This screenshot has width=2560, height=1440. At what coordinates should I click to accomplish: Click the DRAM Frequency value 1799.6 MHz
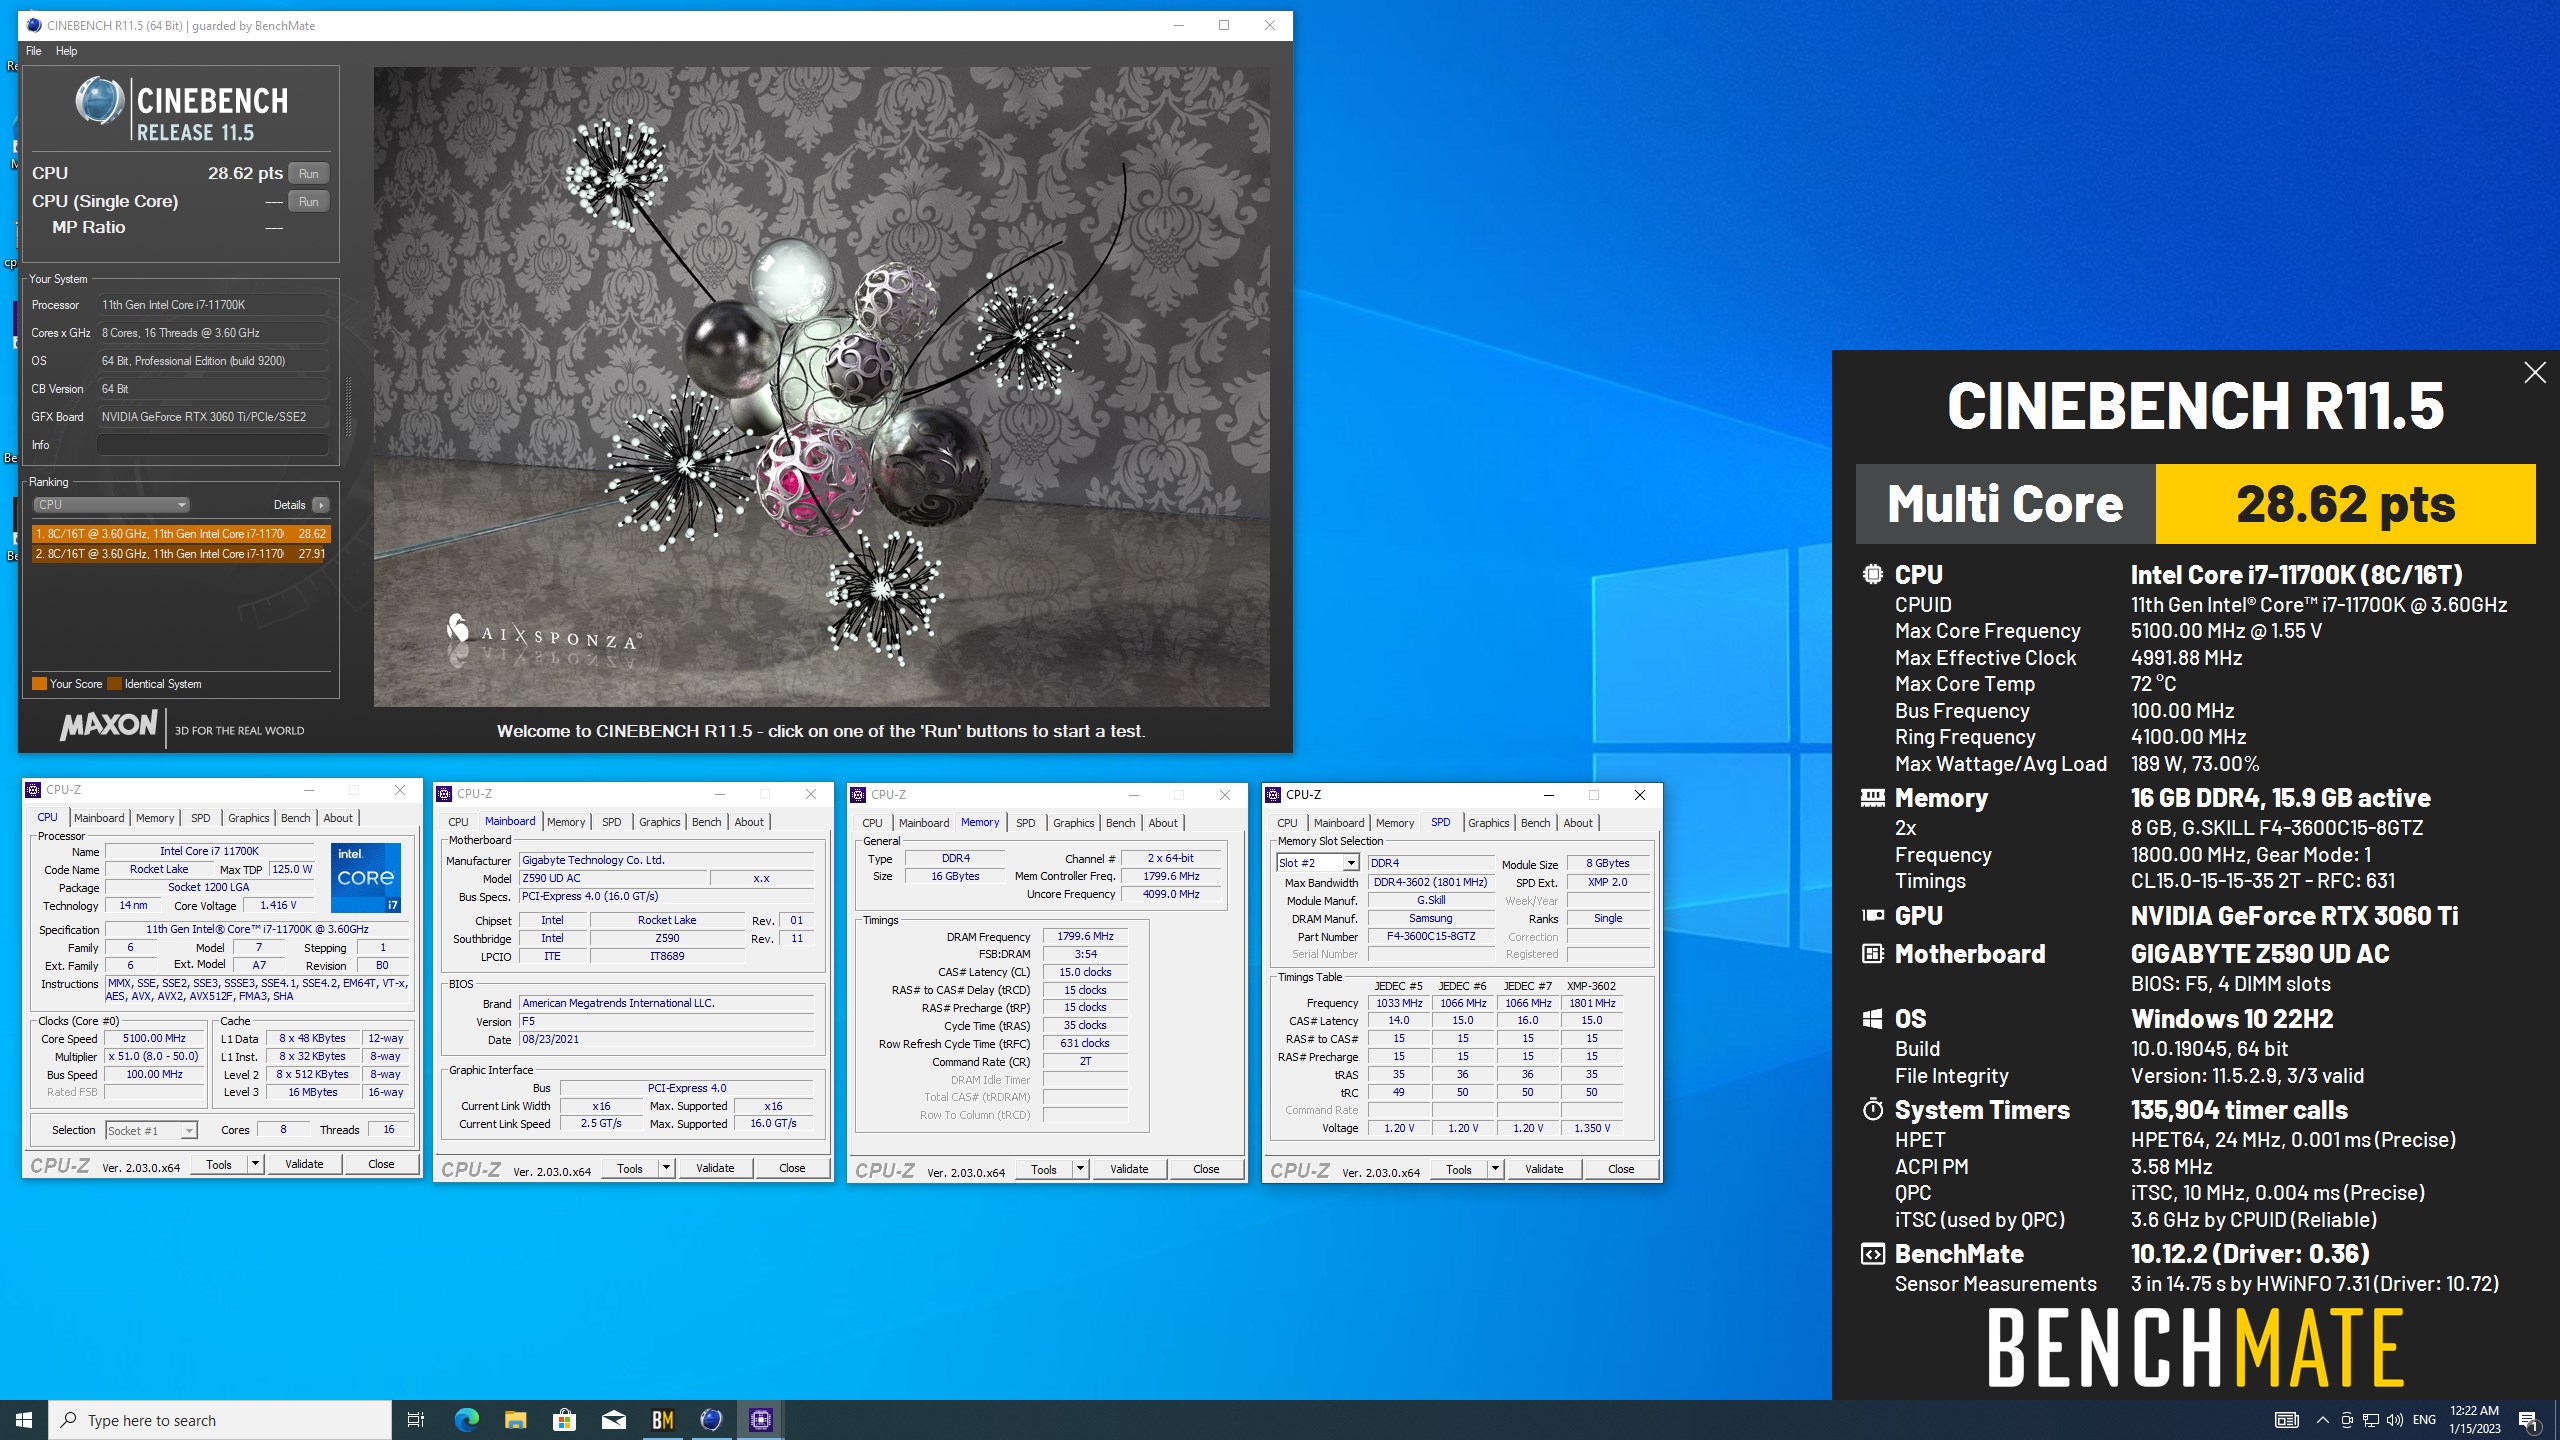point(1085,937)
